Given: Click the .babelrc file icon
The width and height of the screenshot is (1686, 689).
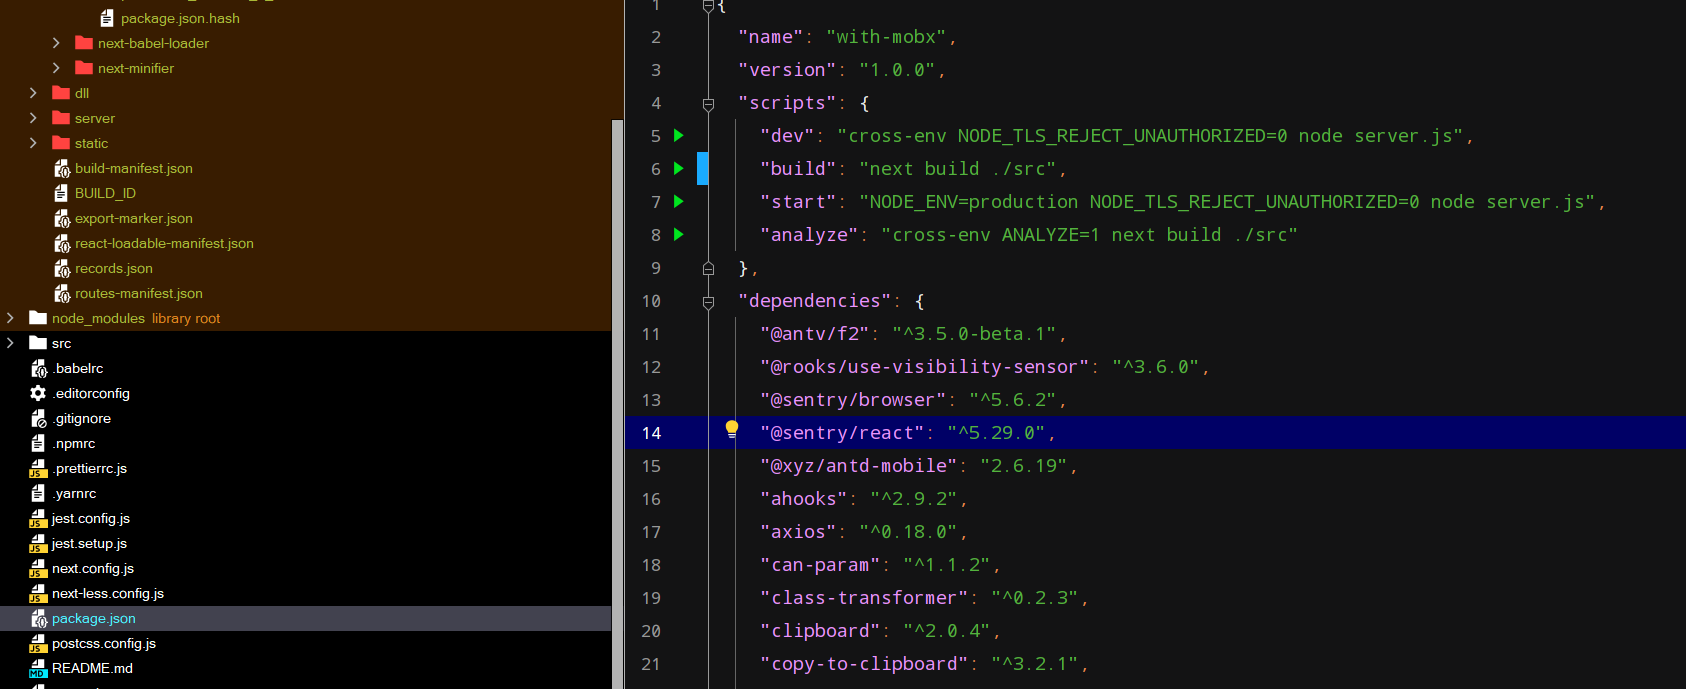Looking at the screenshot, I should 39,368.
